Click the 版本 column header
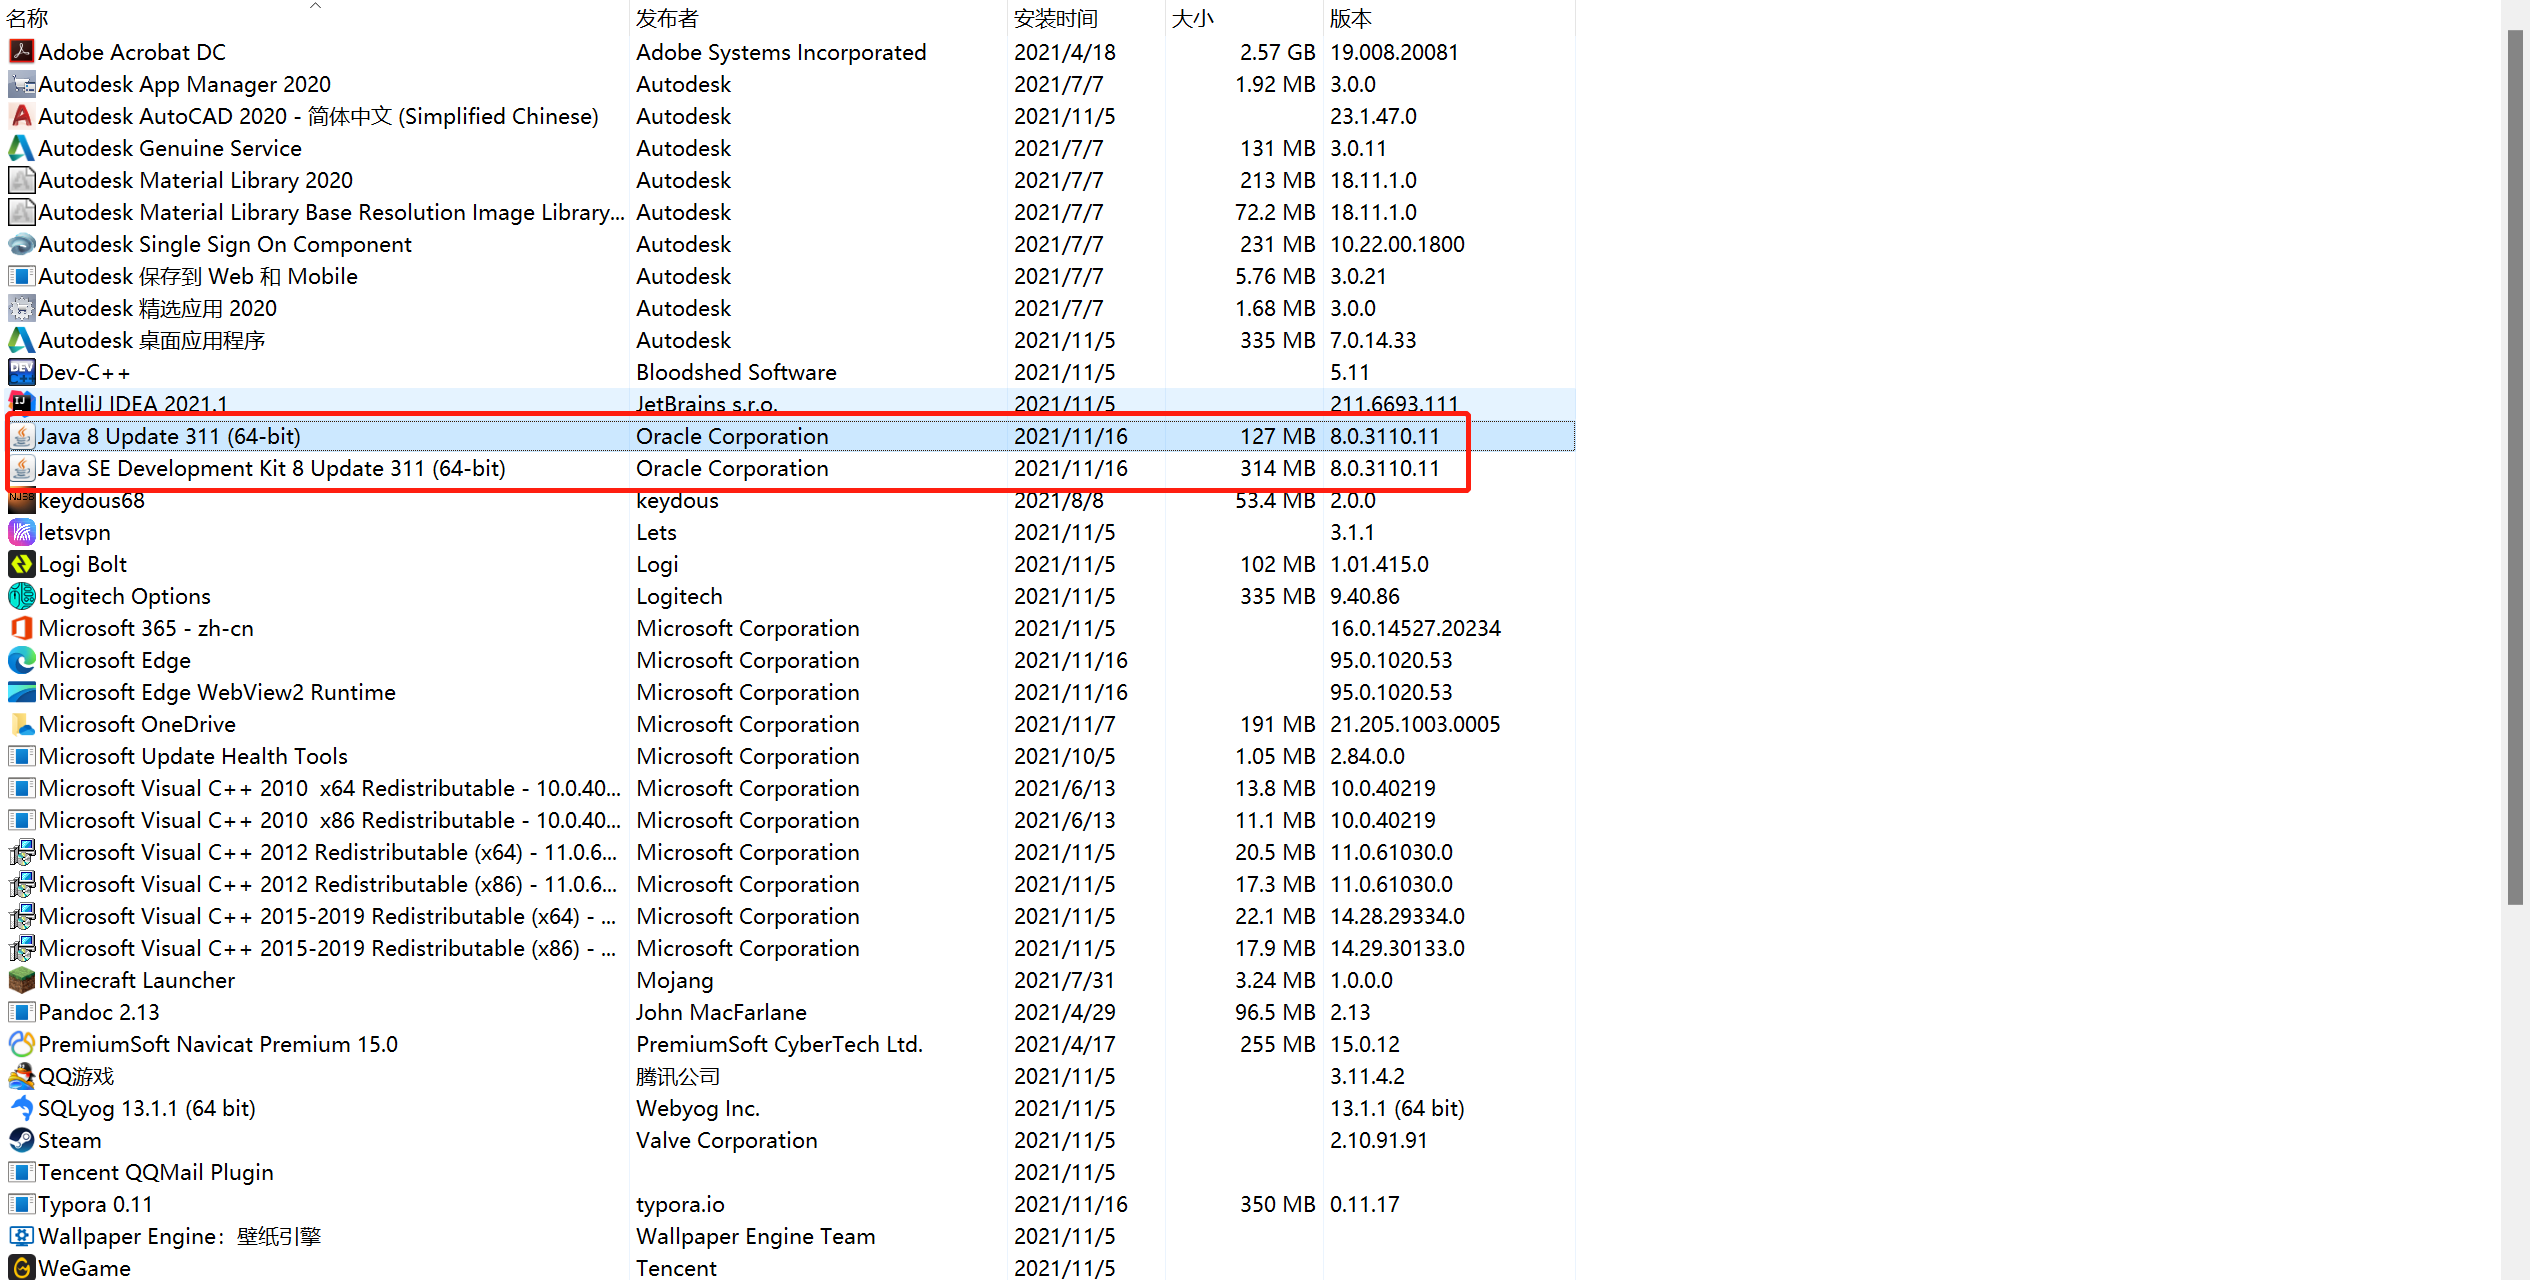 pyautogui.click(x=1350, y=18)
